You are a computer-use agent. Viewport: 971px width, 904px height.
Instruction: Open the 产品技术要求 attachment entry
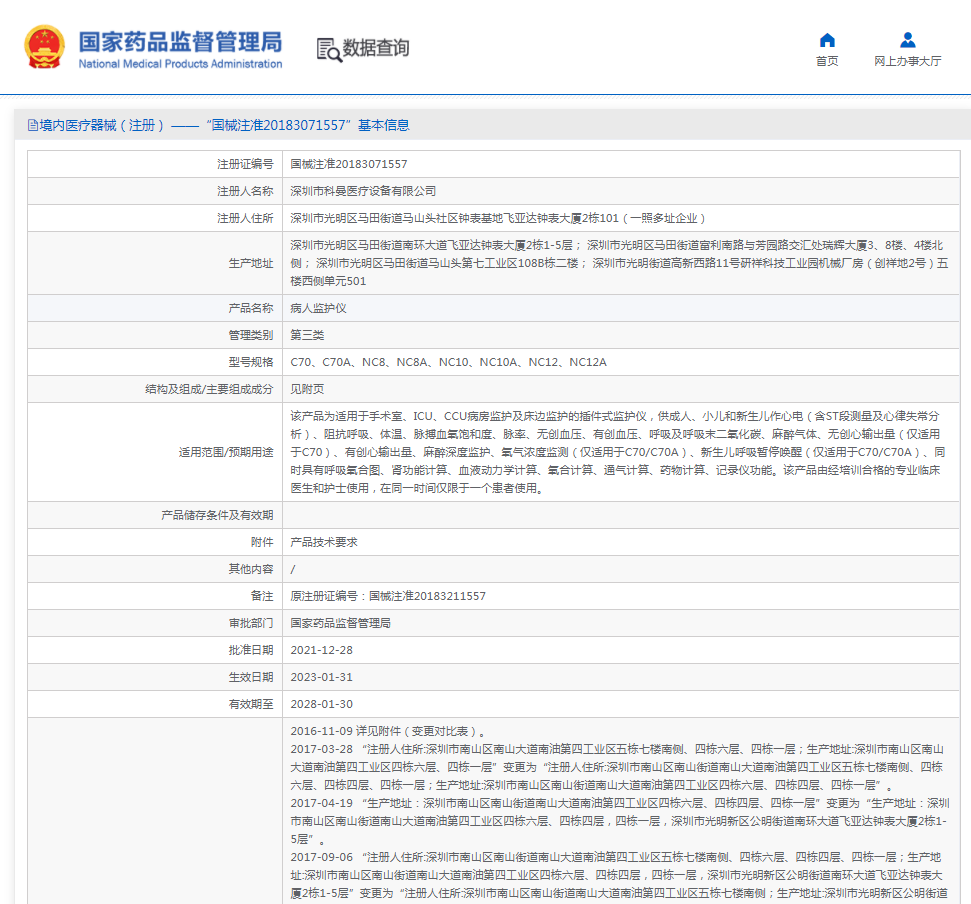tap(324, 542)
